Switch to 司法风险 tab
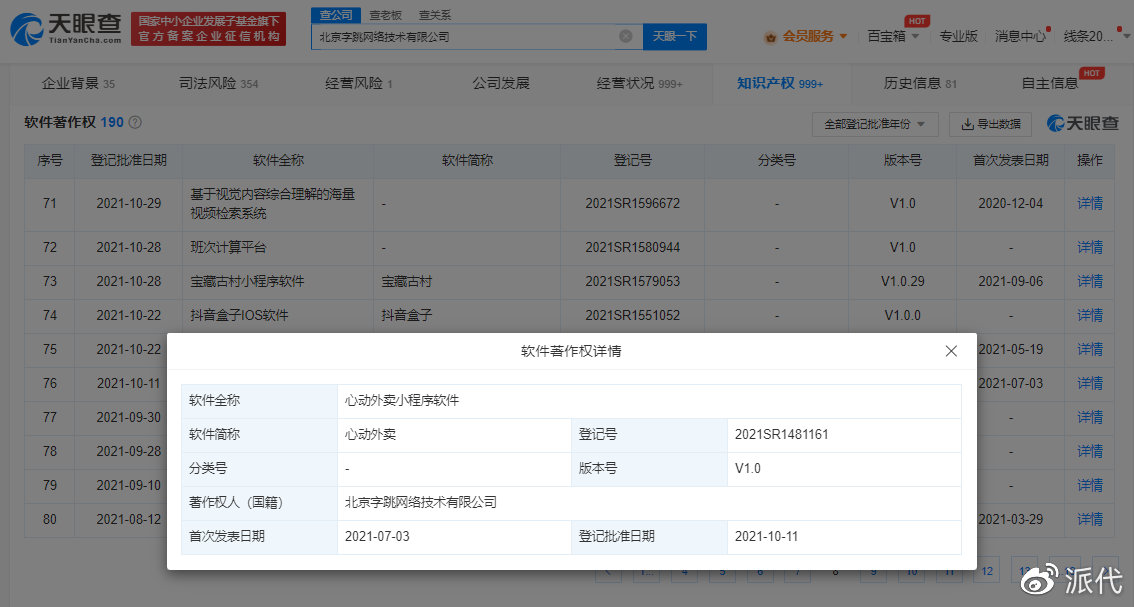The height and width of the screenshot is (607, 1134). click(x=218, y=83)
